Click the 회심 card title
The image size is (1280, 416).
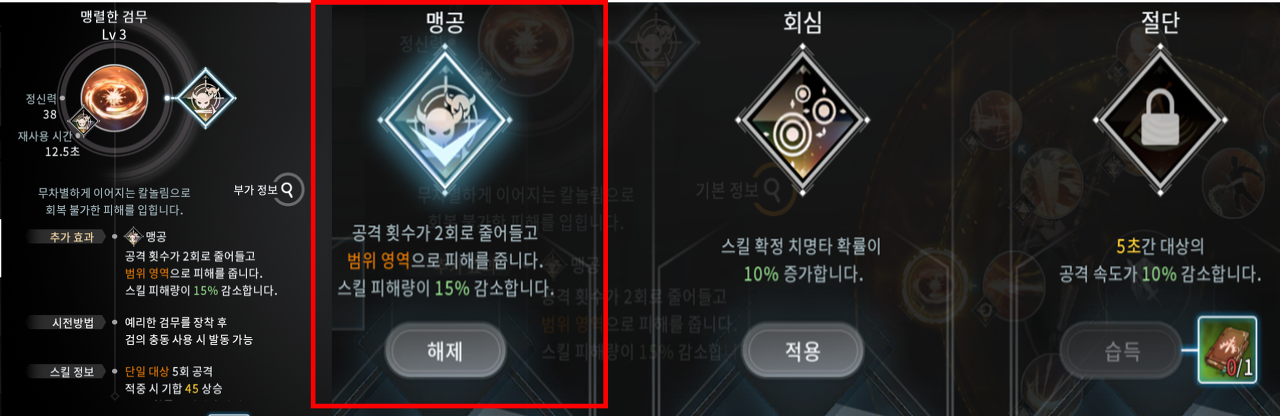(x=800, y=23)
